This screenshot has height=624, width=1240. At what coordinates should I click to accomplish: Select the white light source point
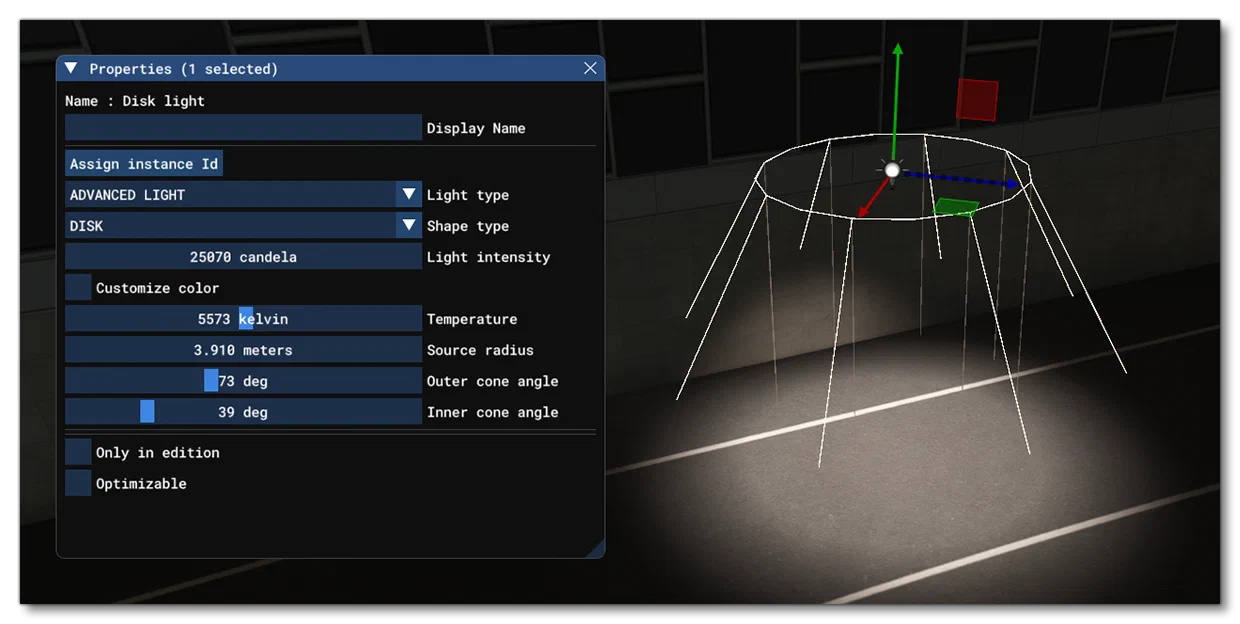coord(892,170)
